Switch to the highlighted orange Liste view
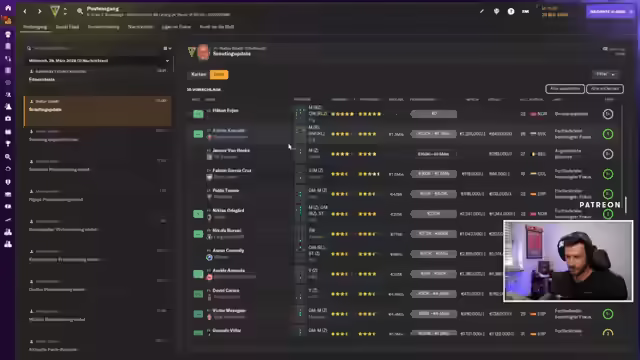Screen dimensions: 640x360 219,74
